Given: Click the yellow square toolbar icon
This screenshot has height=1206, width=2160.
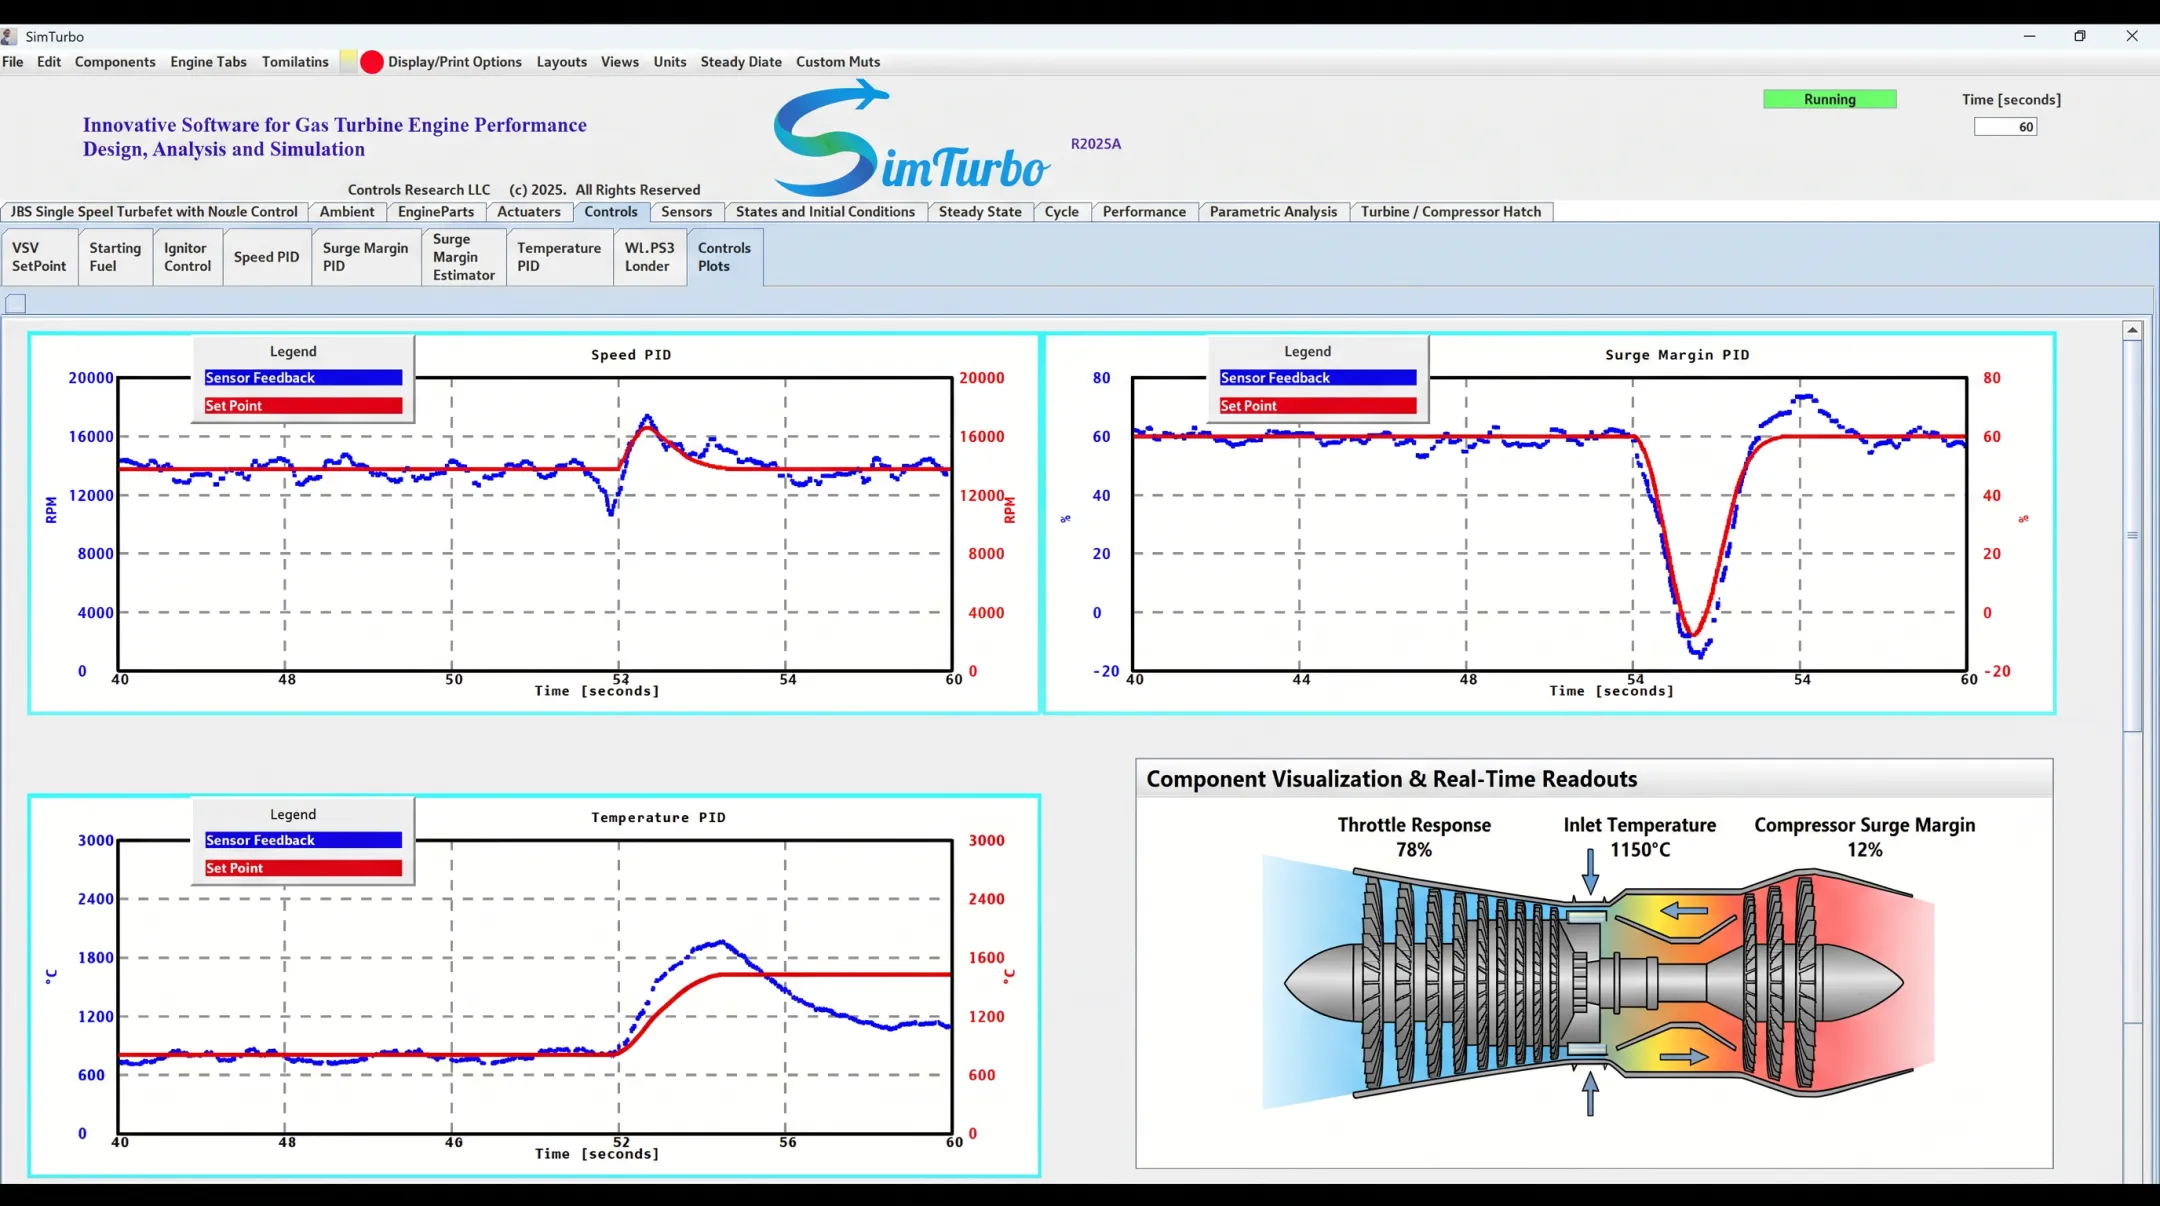Looking at the screenshot, I should 348,62.
